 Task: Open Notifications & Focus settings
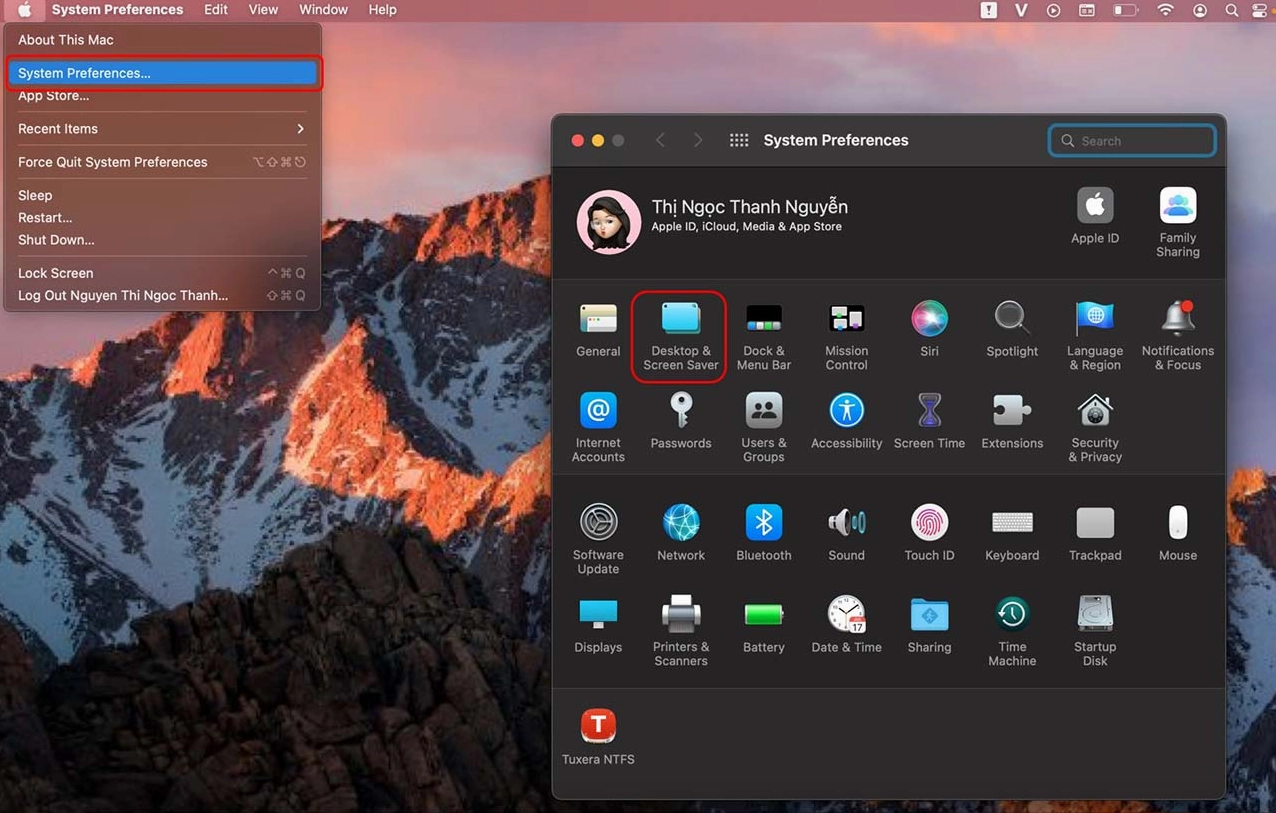click(1177, 335)
